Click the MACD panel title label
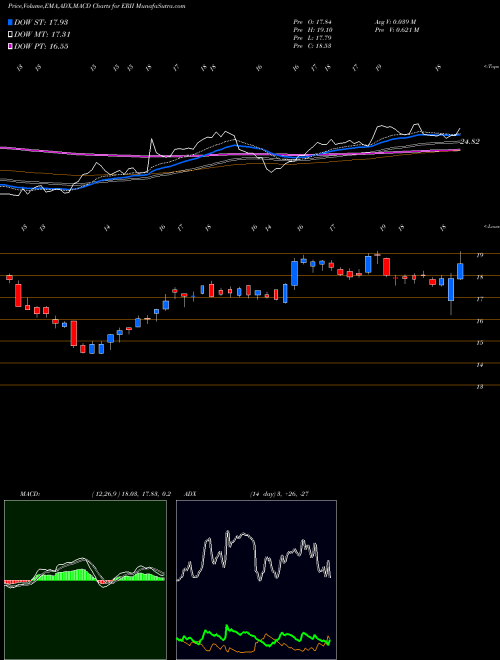This screenshot has width=500, height=660. click(29, 494)
